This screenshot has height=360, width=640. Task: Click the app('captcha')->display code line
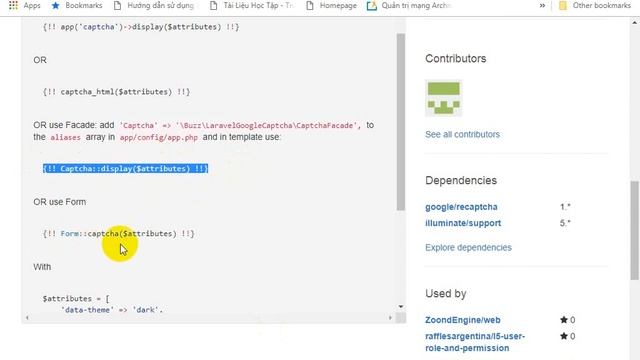click(x=141, y=27)
